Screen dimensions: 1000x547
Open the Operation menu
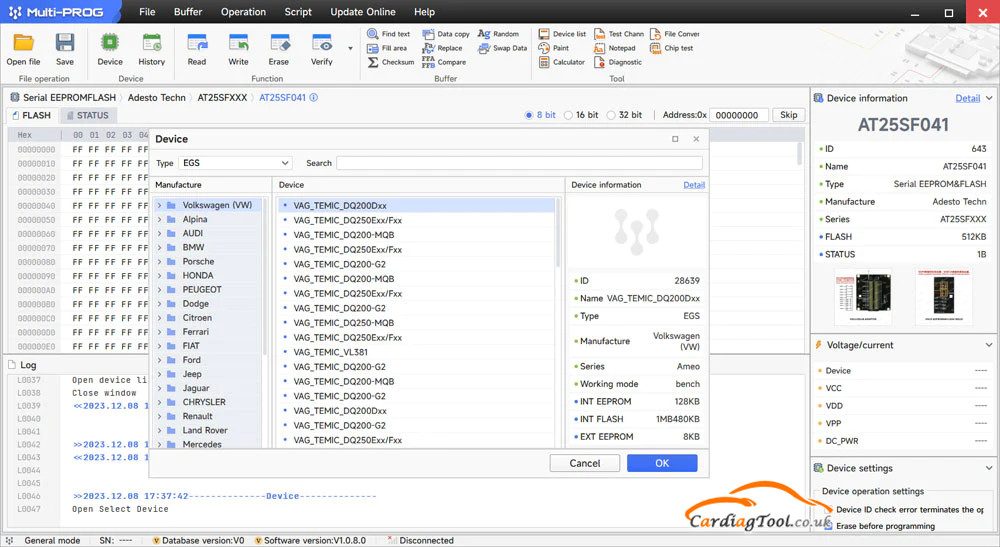click(243, 11)
